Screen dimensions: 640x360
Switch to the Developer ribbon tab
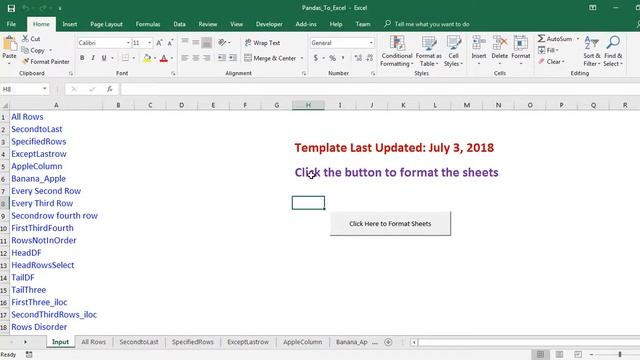tap(269, 24)
